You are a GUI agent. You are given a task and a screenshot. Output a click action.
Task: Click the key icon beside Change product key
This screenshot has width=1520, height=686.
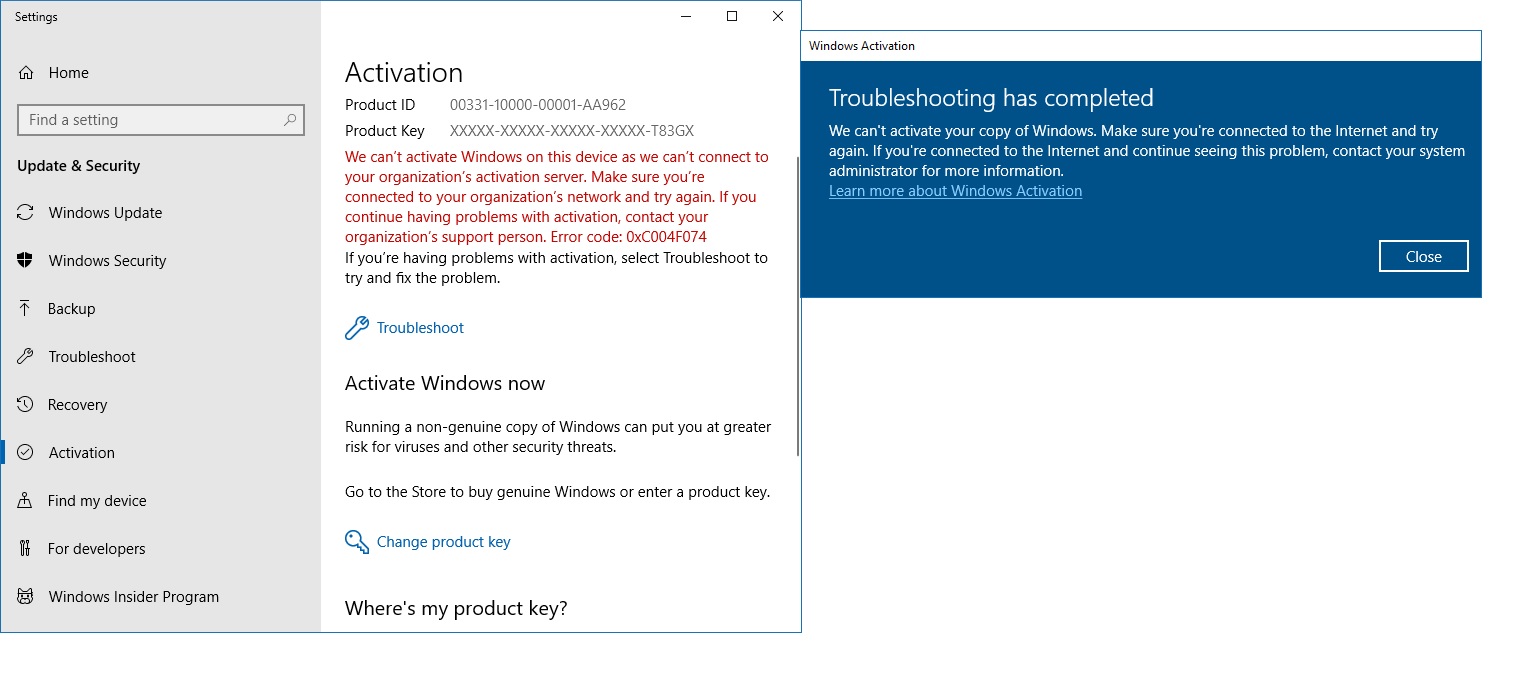[x=357, y=542]
